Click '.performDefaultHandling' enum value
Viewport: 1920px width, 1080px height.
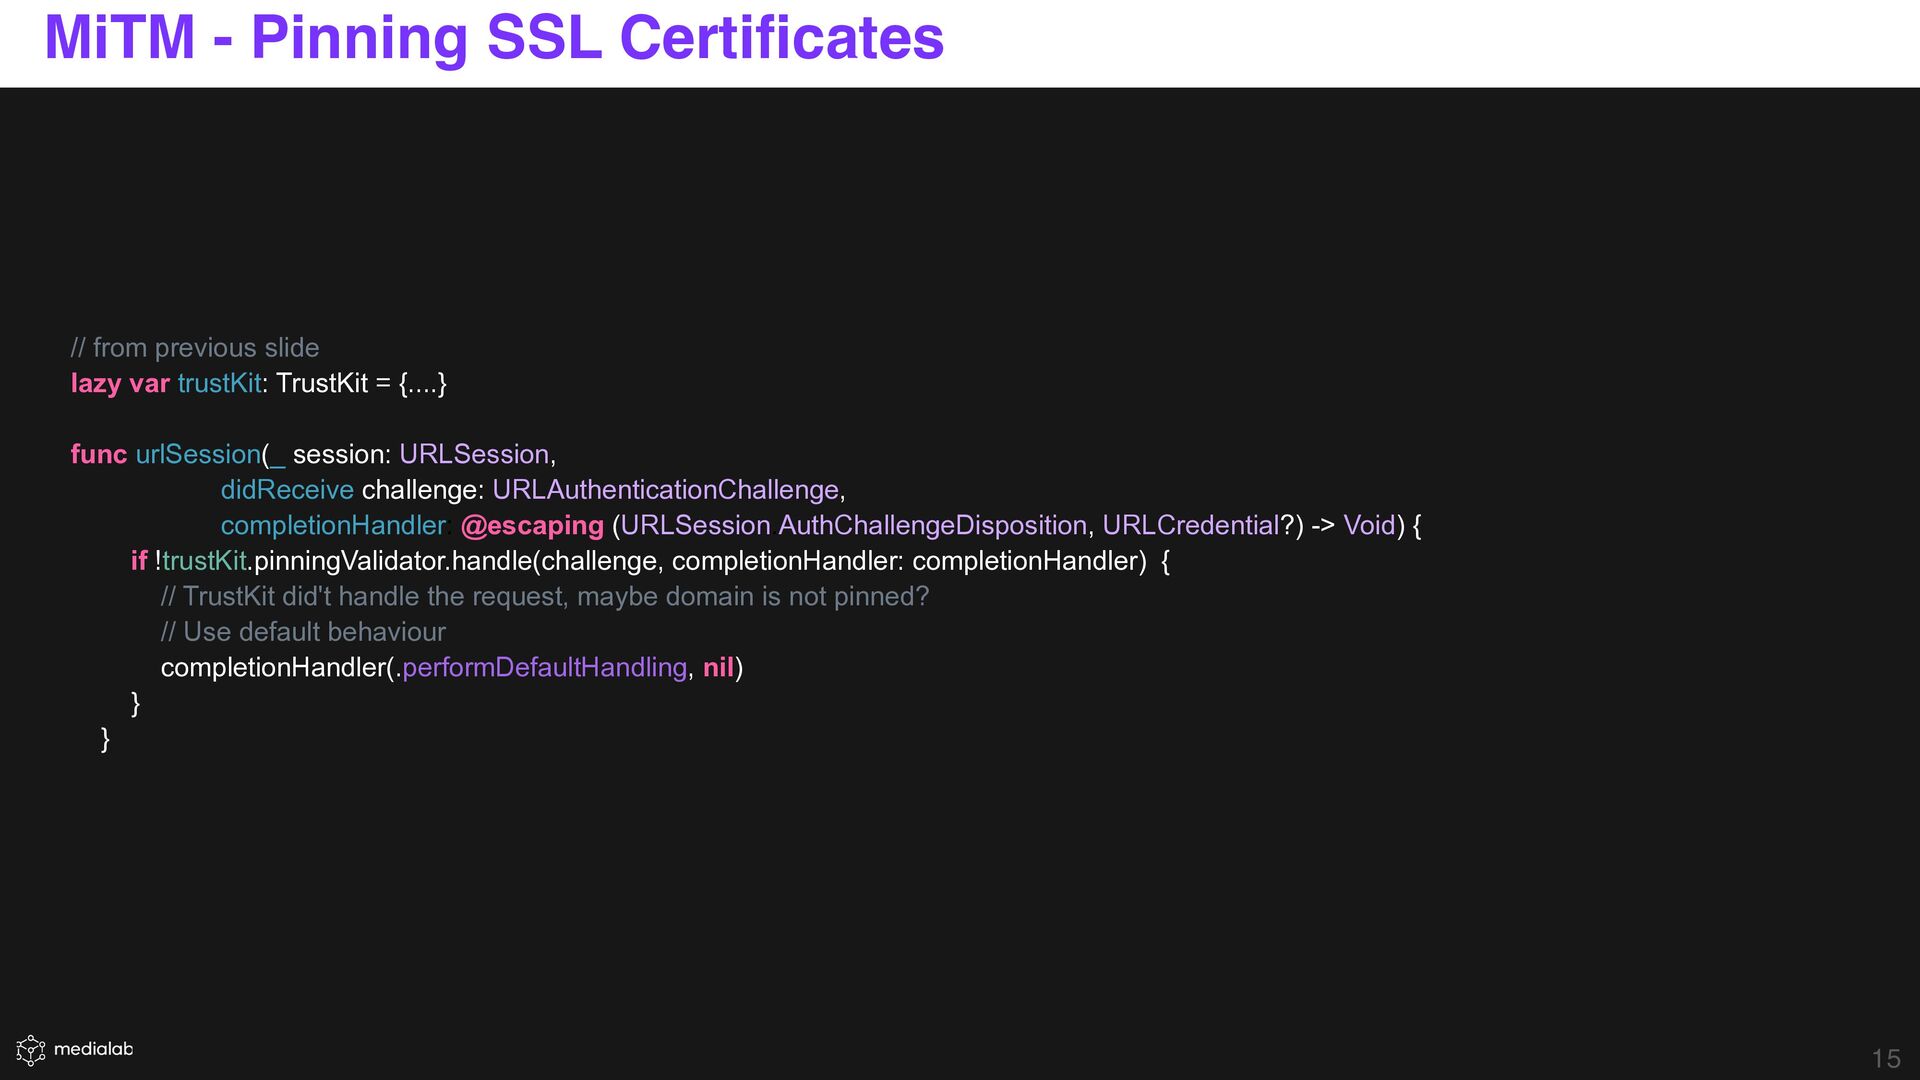543,668
